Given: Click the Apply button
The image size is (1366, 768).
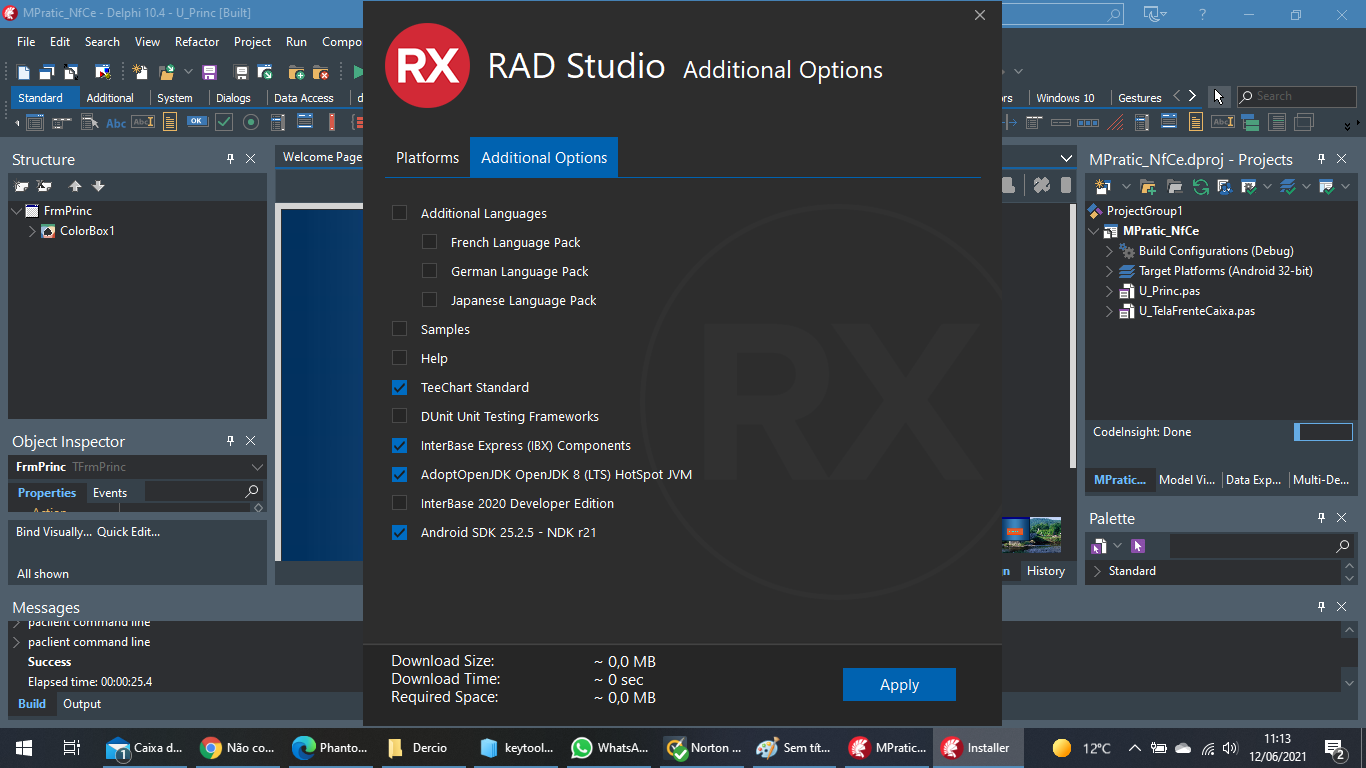Looking at the screenshot, I should (899, 684).
